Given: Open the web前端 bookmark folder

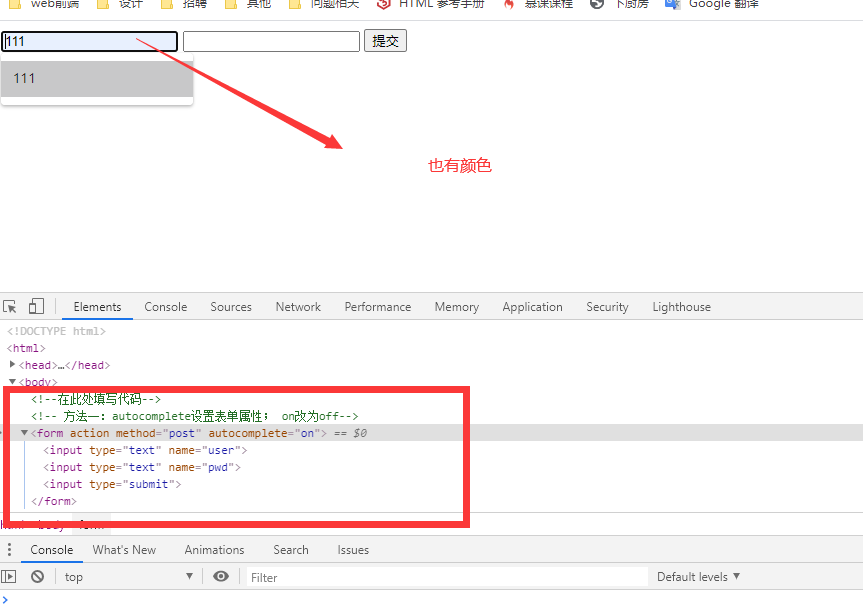Looking at the screenshot, I should (x=44, y=4).
